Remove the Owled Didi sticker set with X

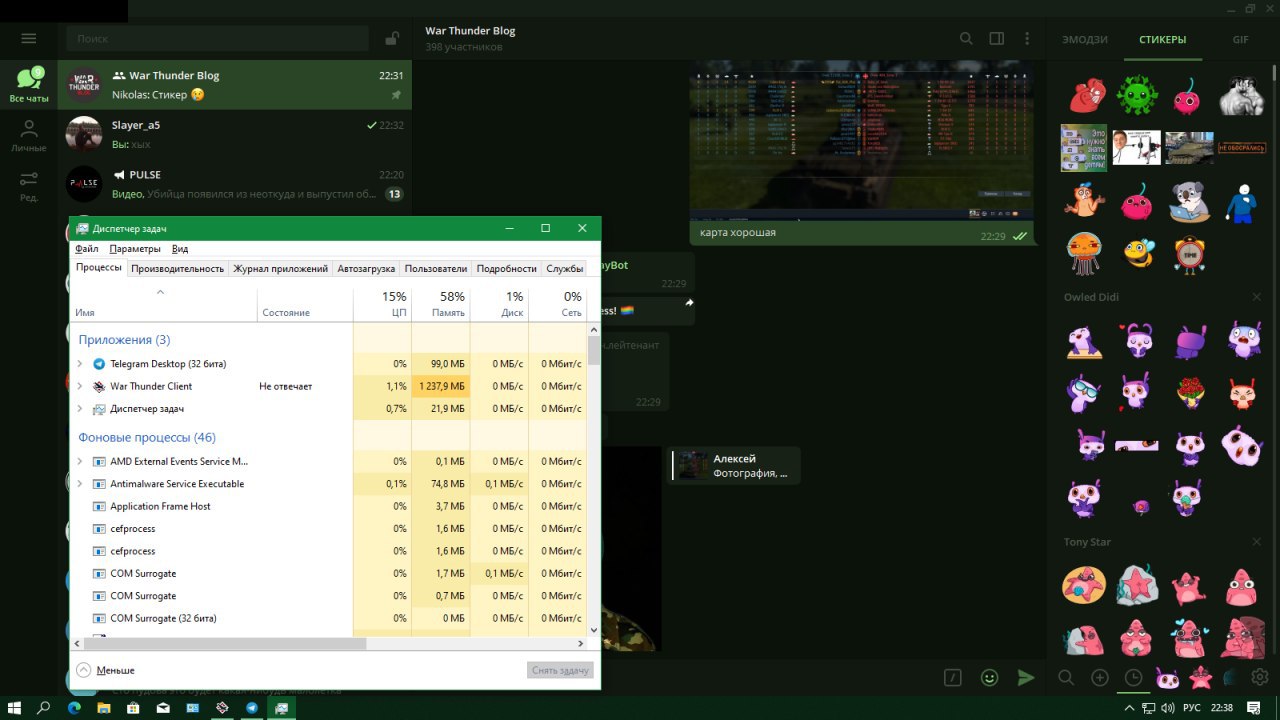tap(1257, 297)
